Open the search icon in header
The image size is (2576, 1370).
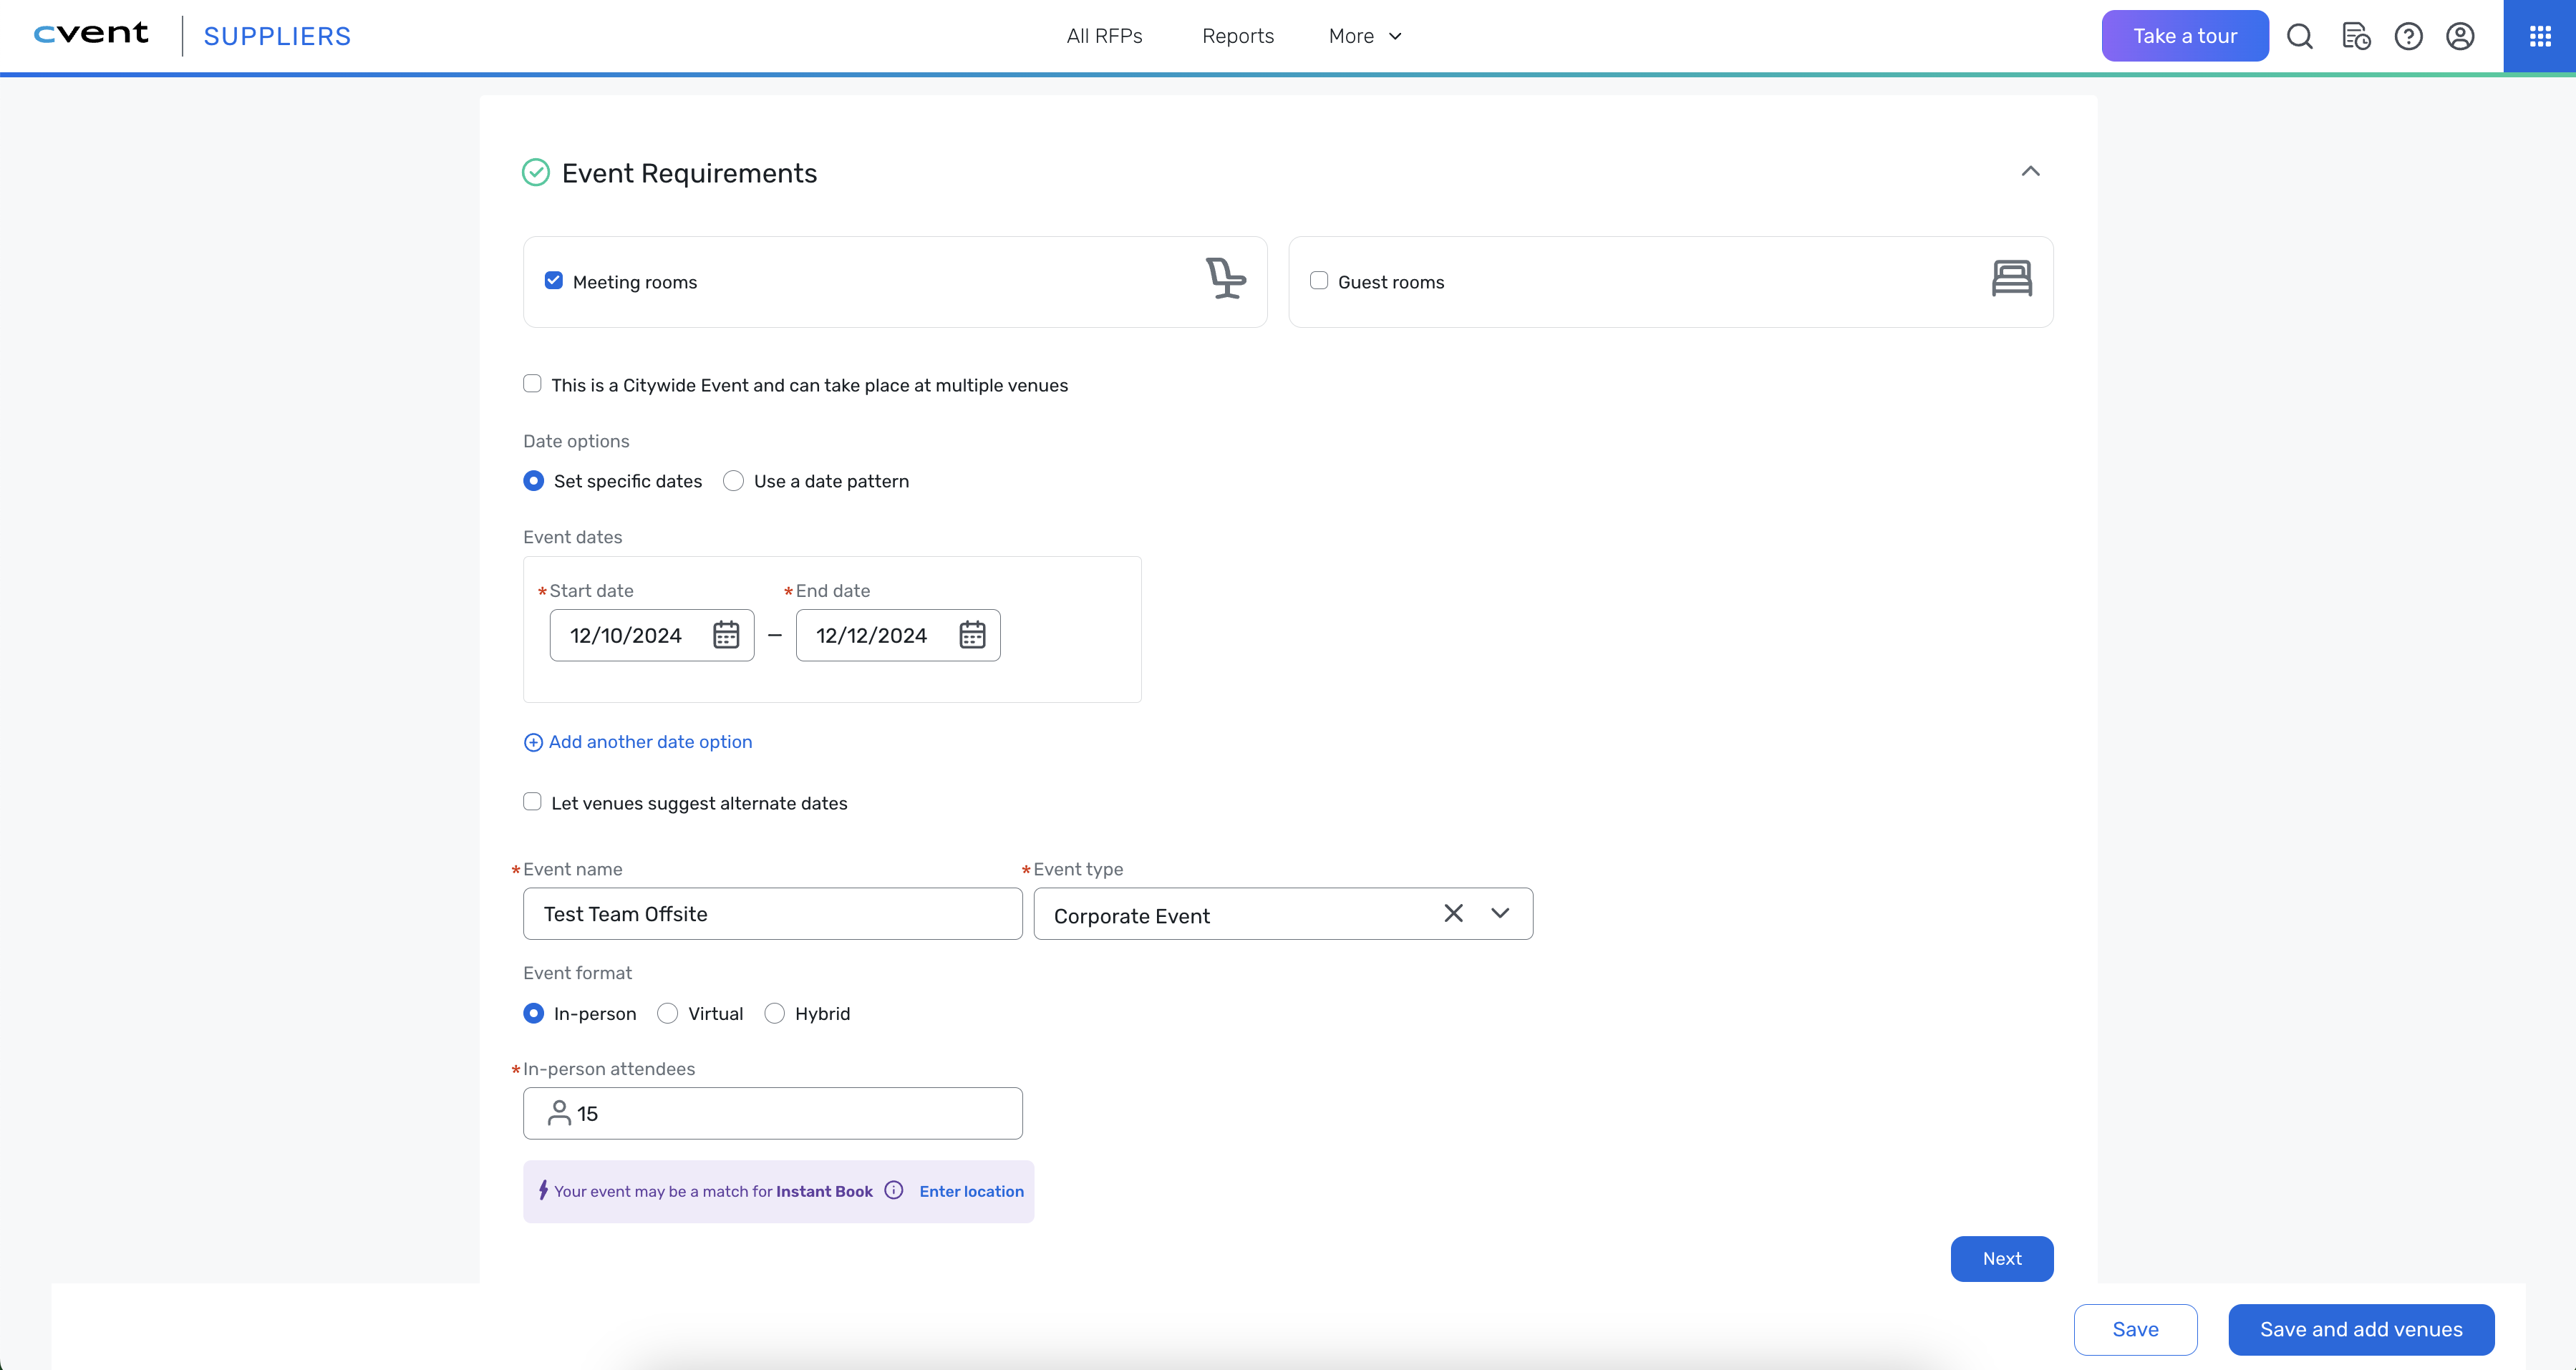2300,37
